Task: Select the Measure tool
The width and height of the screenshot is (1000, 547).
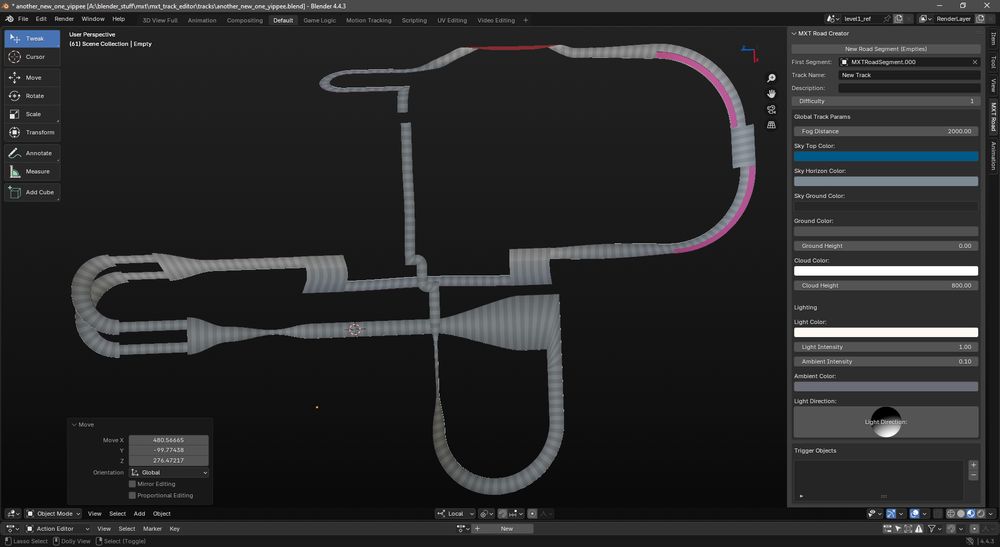Action: [32, 171]
